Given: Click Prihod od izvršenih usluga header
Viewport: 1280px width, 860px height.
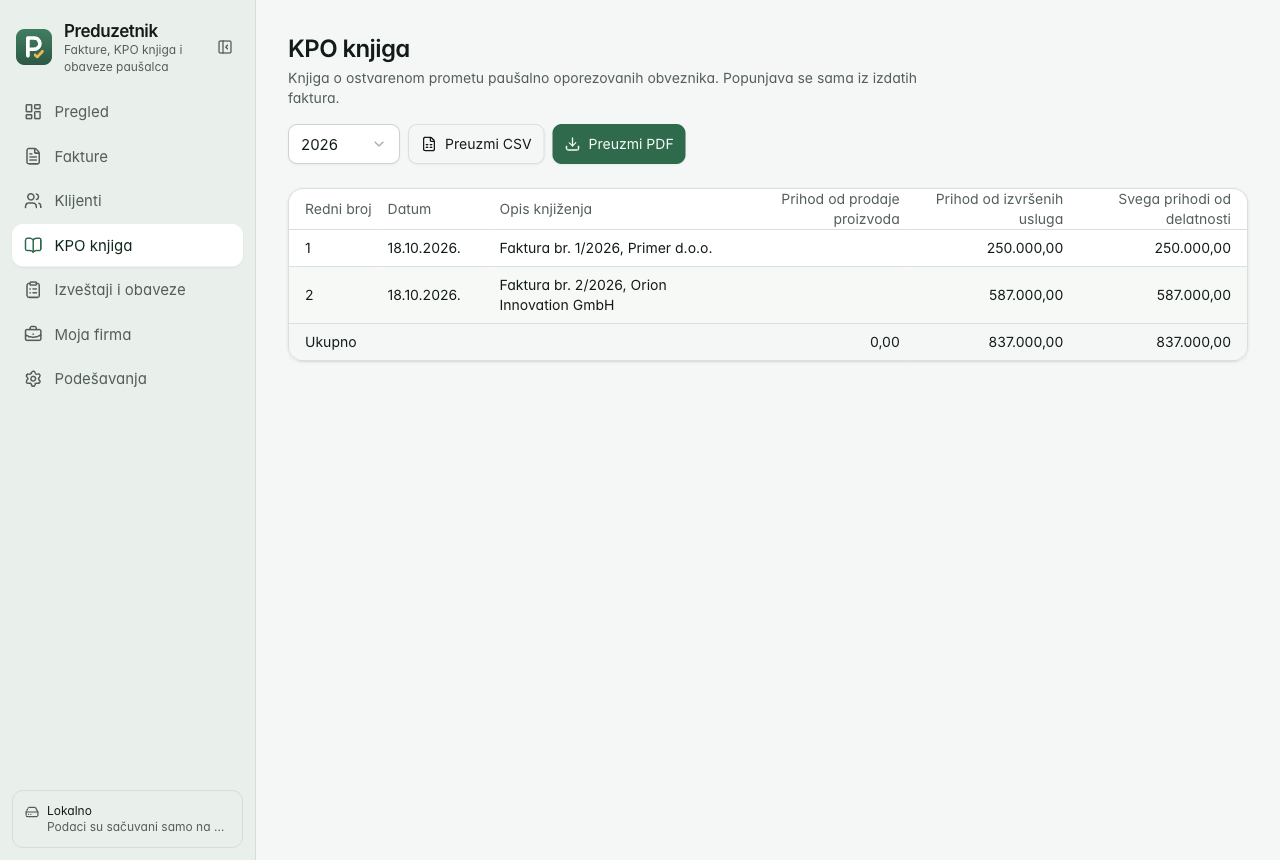Looking at the screenshot, I should (x=999, y=209).
